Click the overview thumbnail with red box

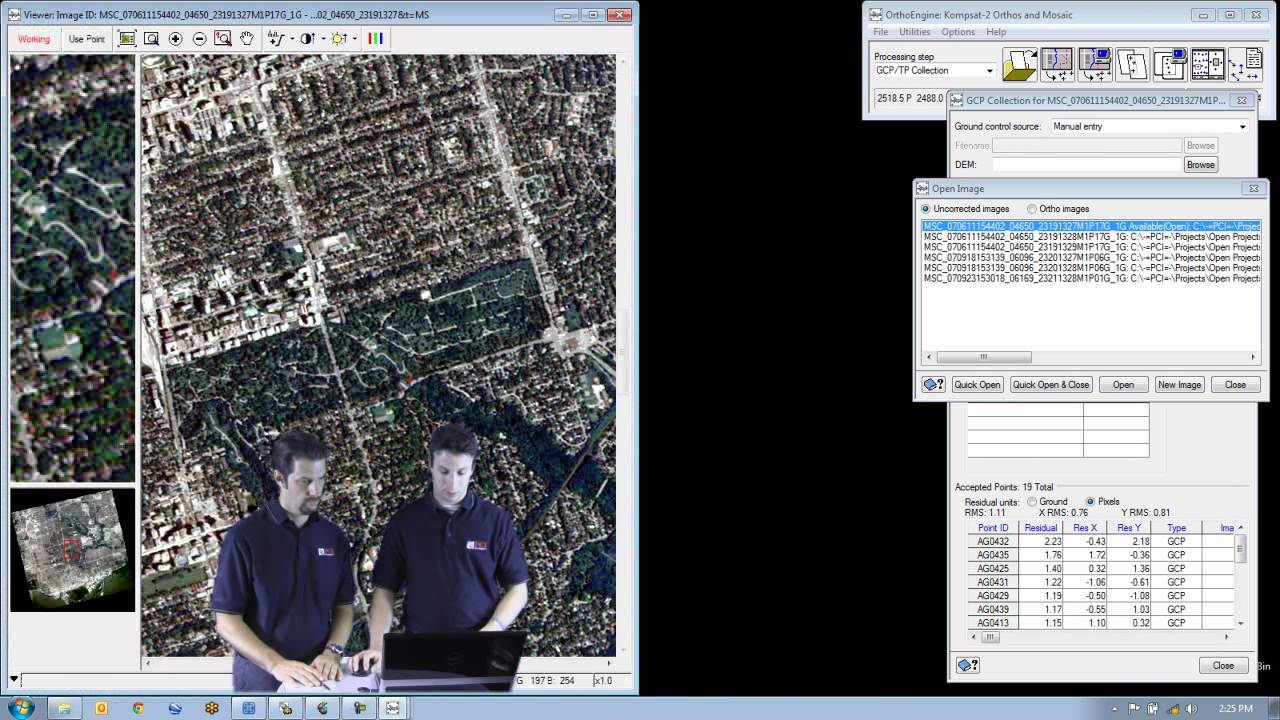tap(72, 549)
